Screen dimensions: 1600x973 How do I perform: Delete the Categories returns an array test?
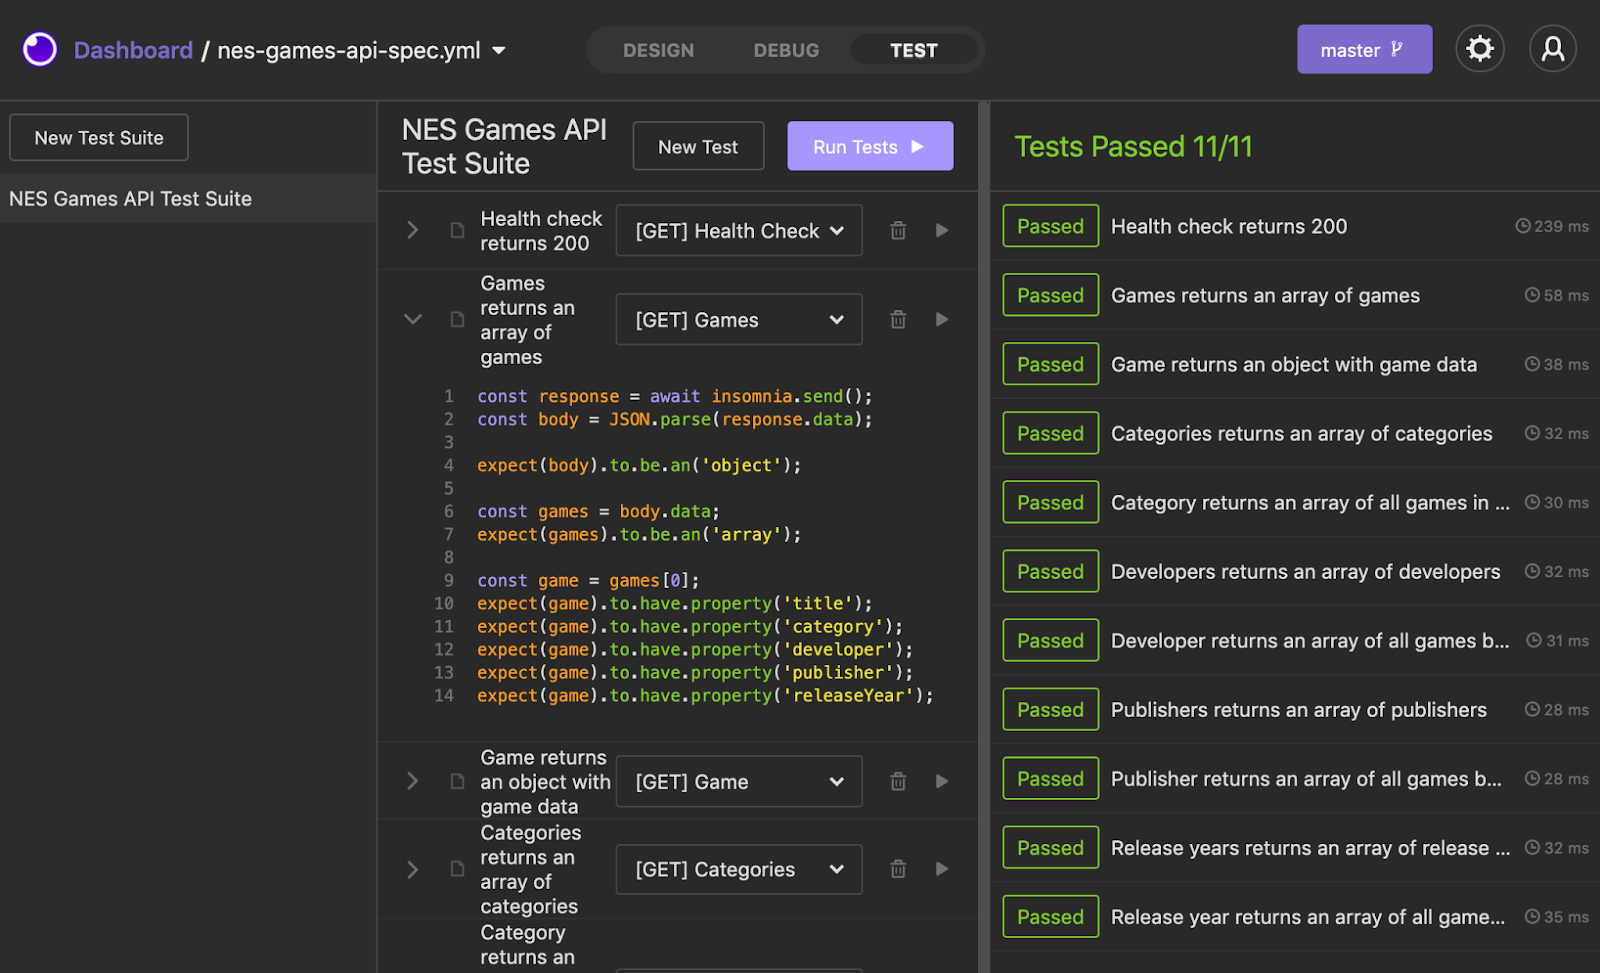click(x=898, y=869)
